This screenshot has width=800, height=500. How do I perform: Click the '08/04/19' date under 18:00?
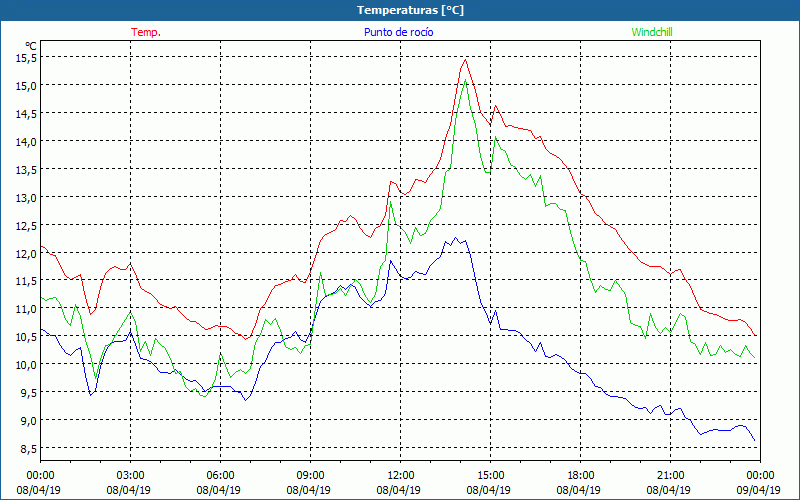[578, 490]
